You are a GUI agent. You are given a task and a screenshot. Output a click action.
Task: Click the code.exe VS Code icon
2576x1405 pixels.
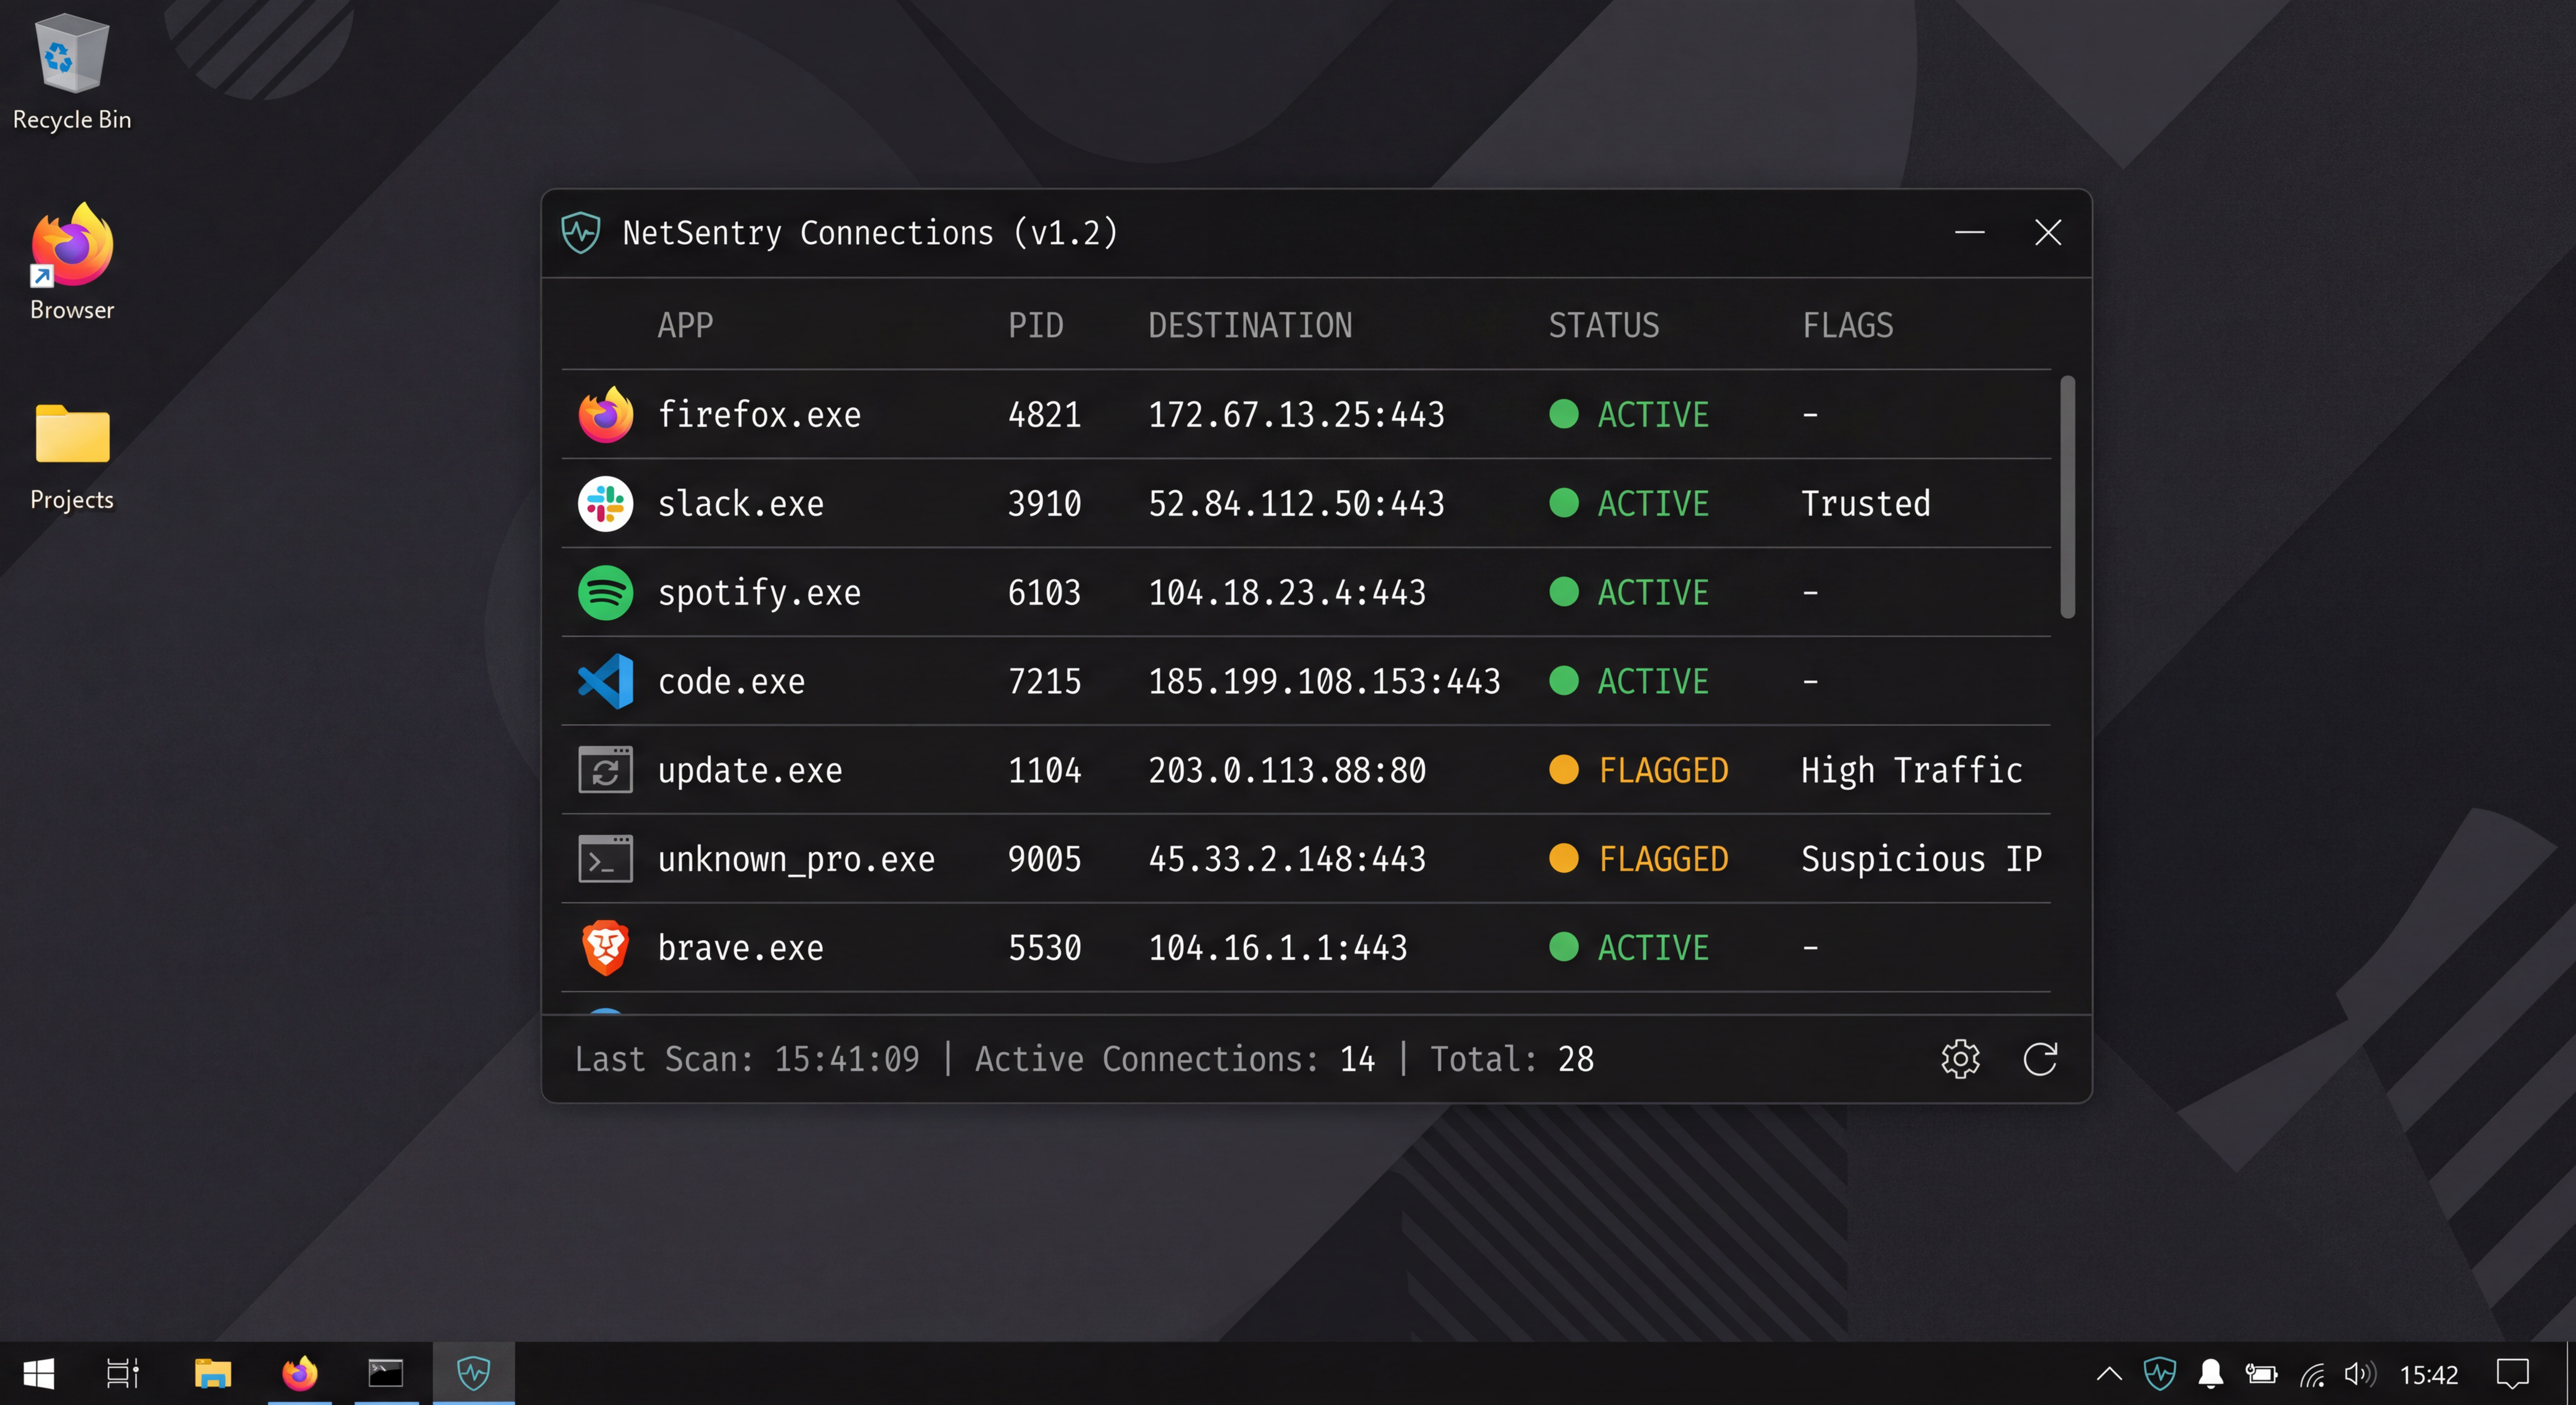click(605, 681)
